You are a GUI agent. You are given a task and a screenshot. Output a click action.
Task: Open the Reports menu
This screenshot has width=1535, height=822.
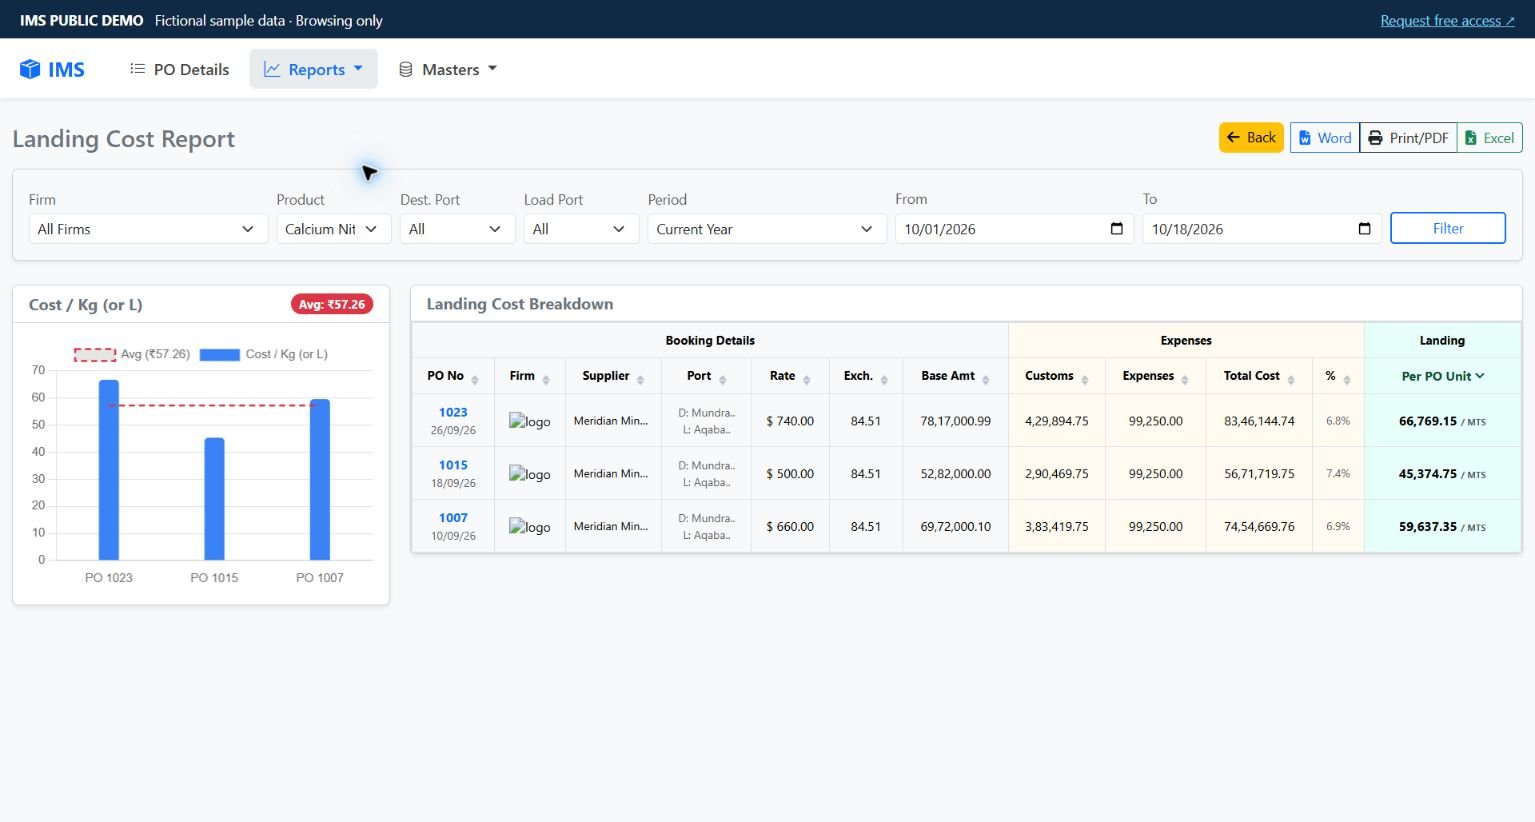point(313,69)
